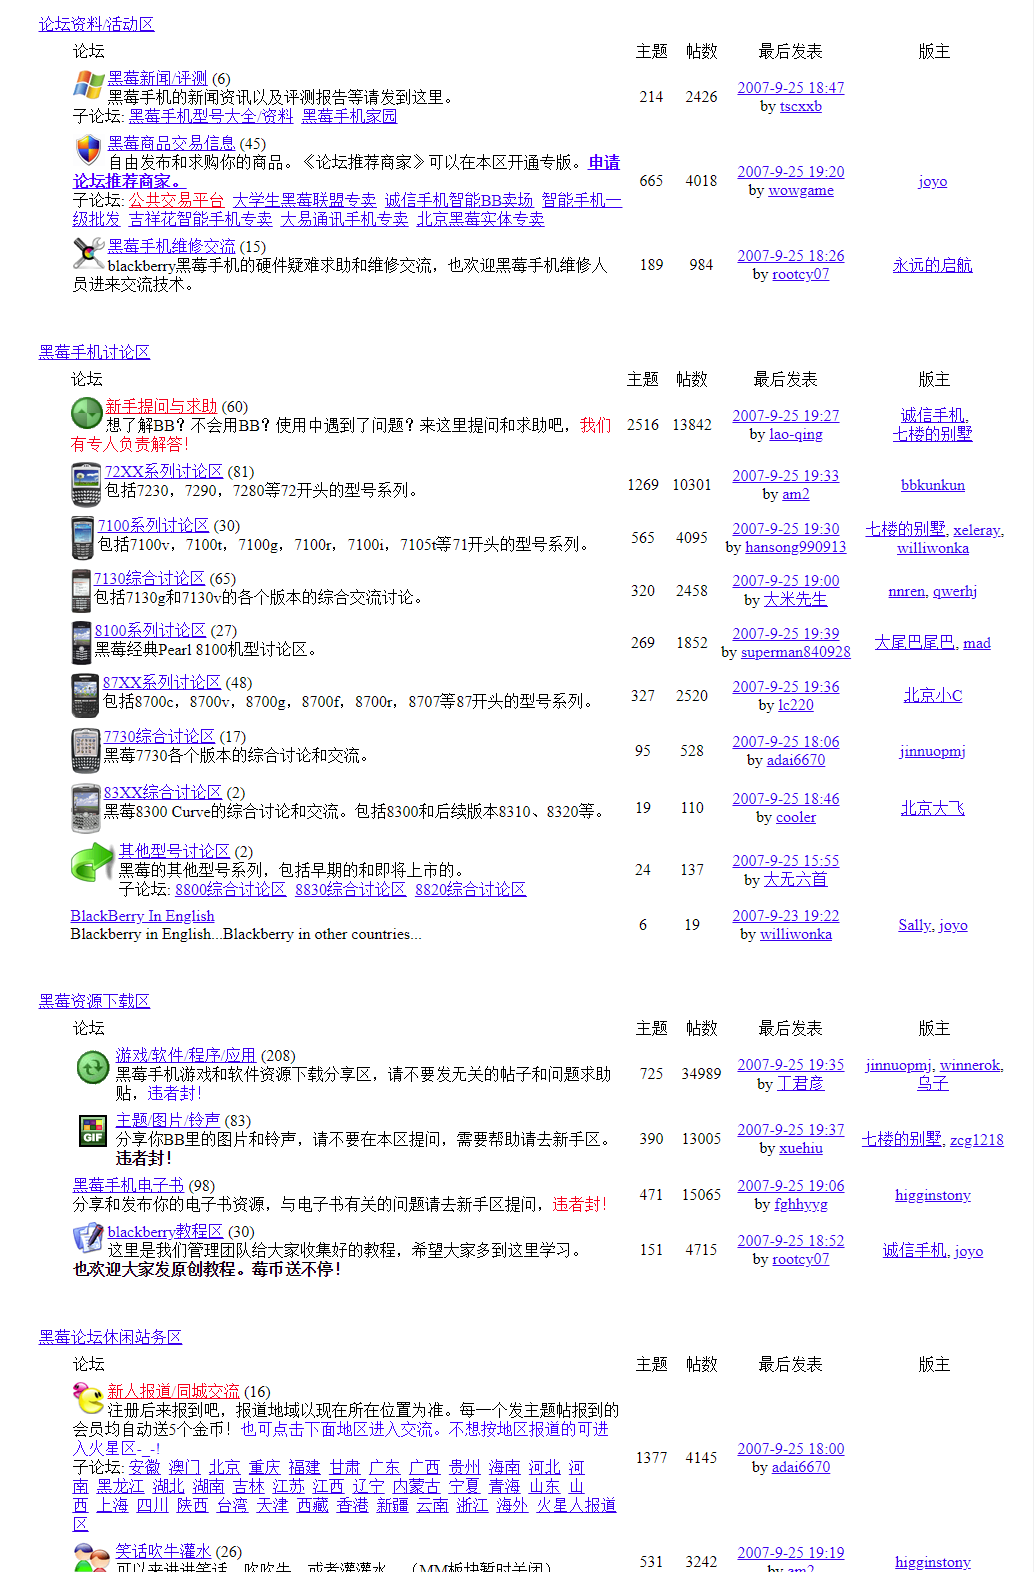Open moderator 北京小C profile
The height and width of the screenshot is (1572, 1034).
pyautogui.click(x=932, y=695)
